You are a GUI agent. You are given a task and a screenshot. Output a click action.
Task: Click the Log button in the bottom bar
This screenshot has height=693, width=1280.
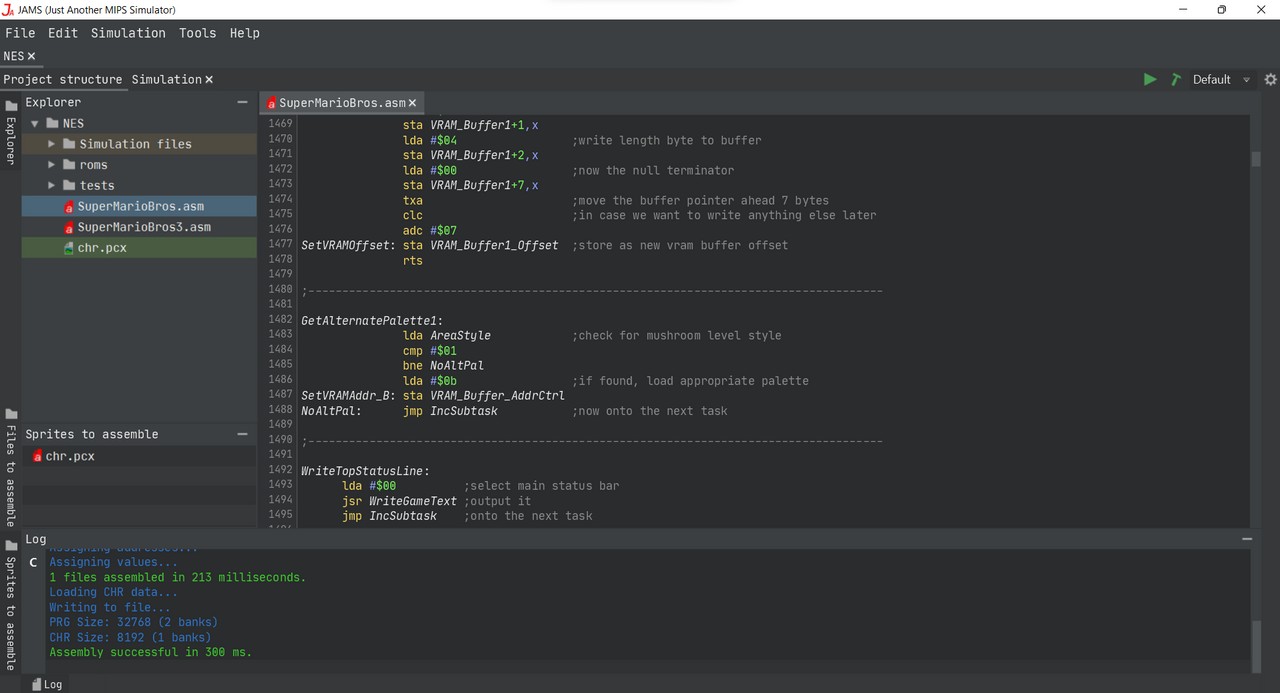click(47, 684)
